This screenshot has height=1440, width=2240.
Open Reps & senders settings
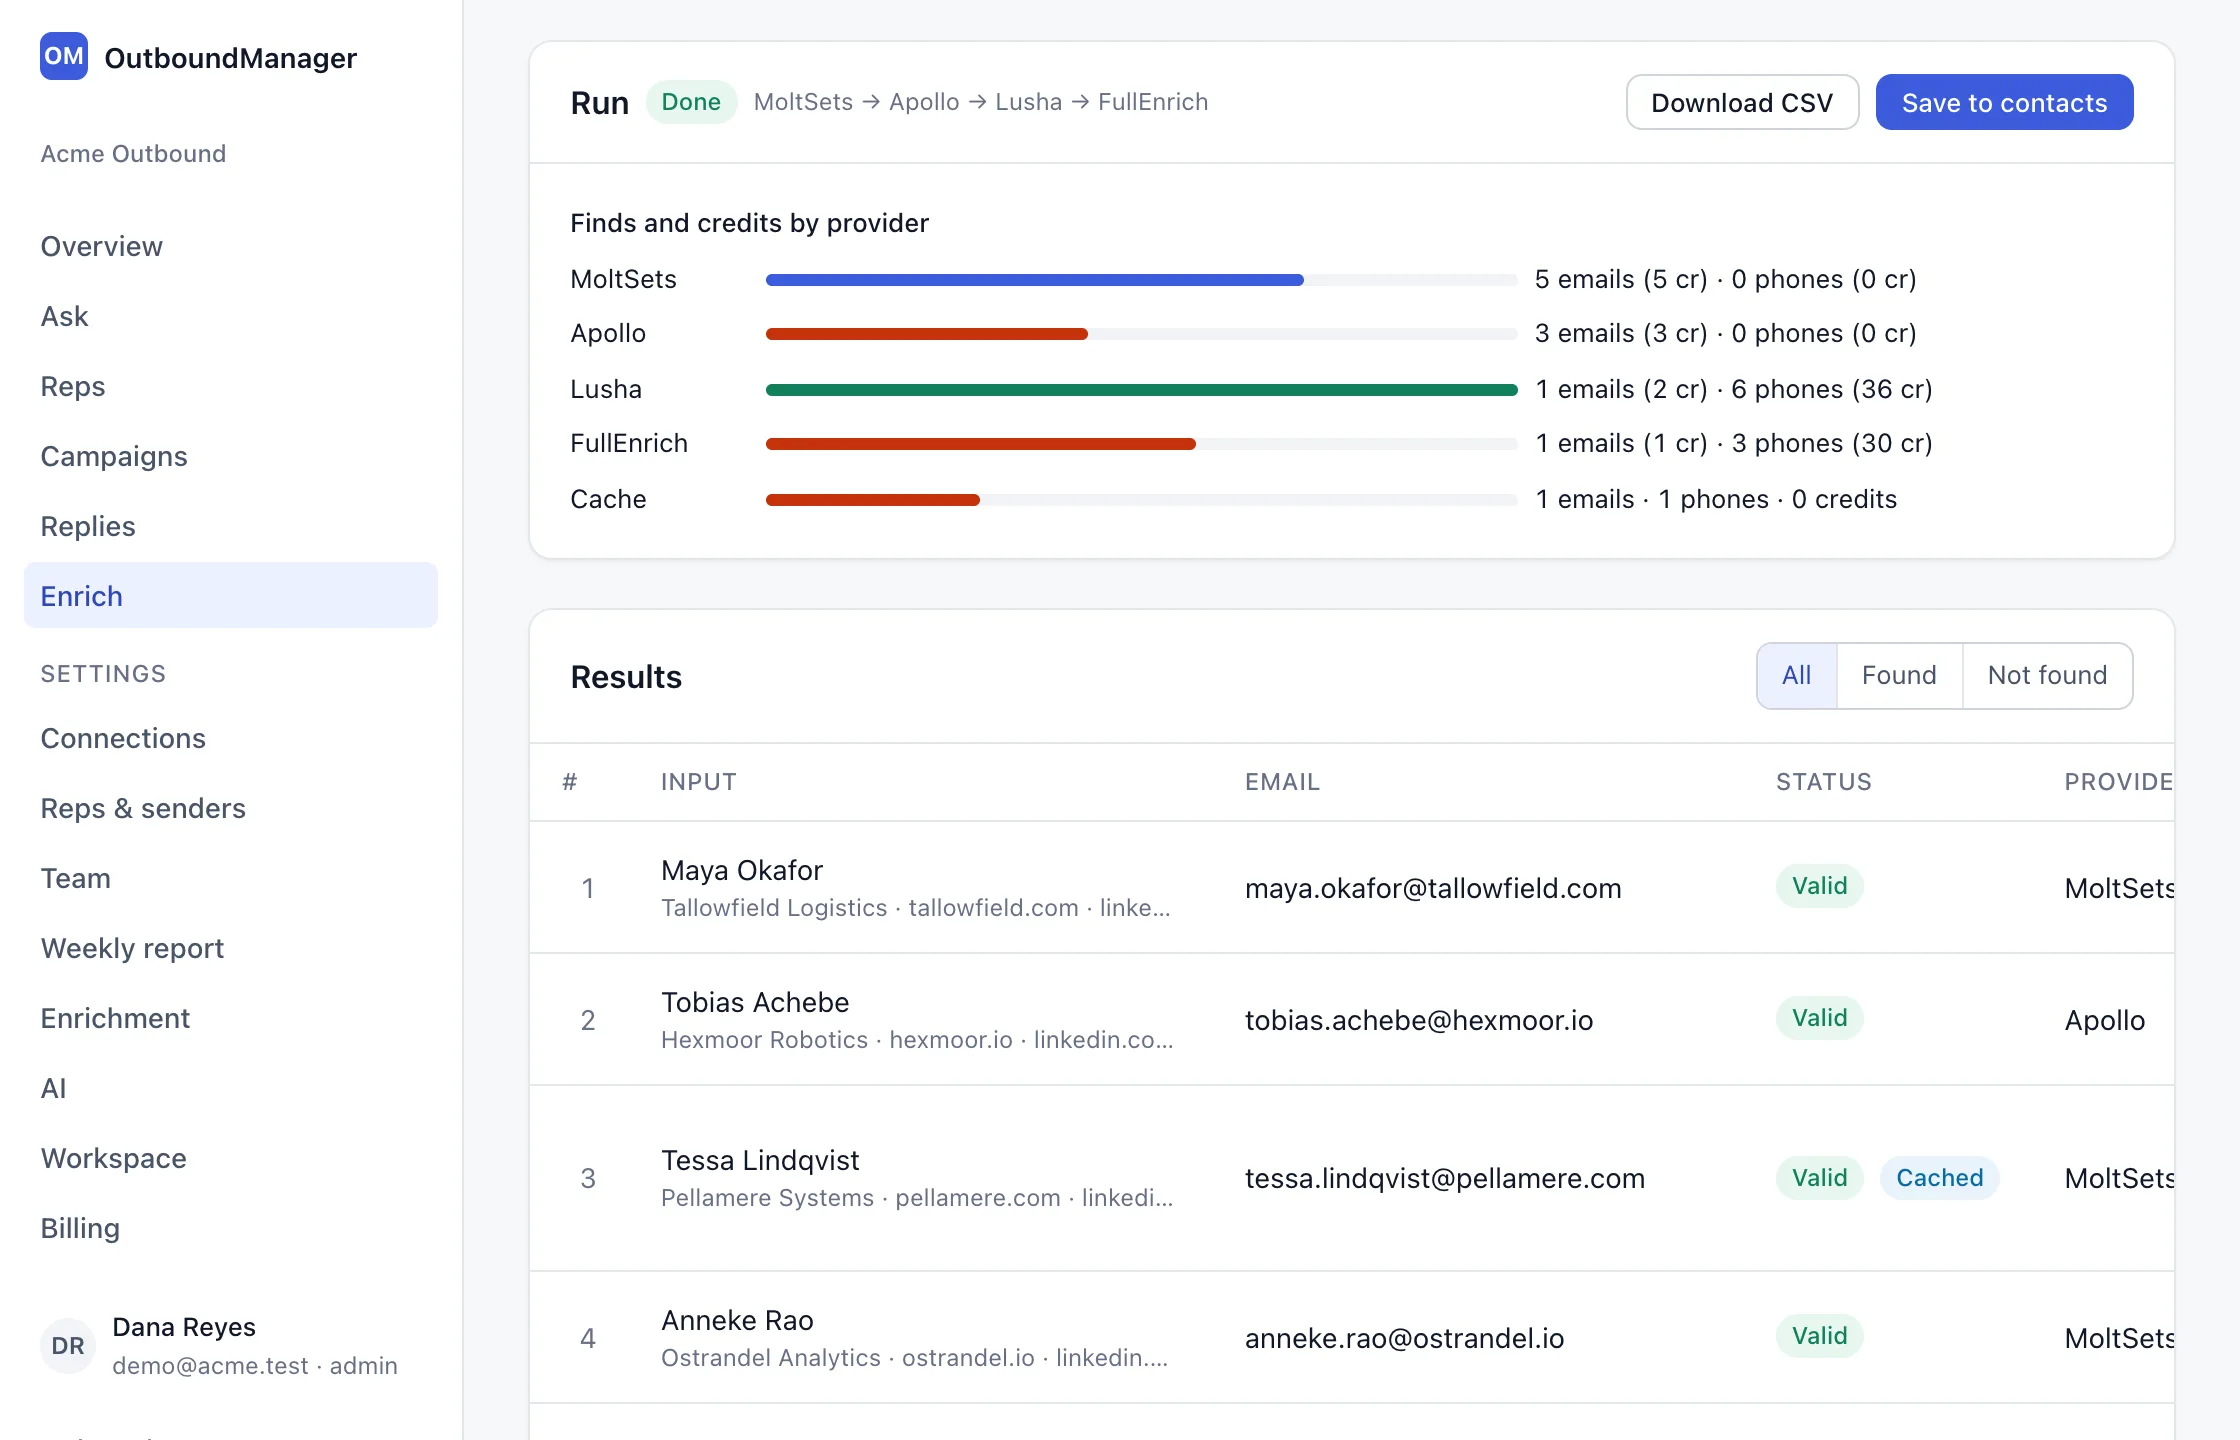click(x=231, y=808)
